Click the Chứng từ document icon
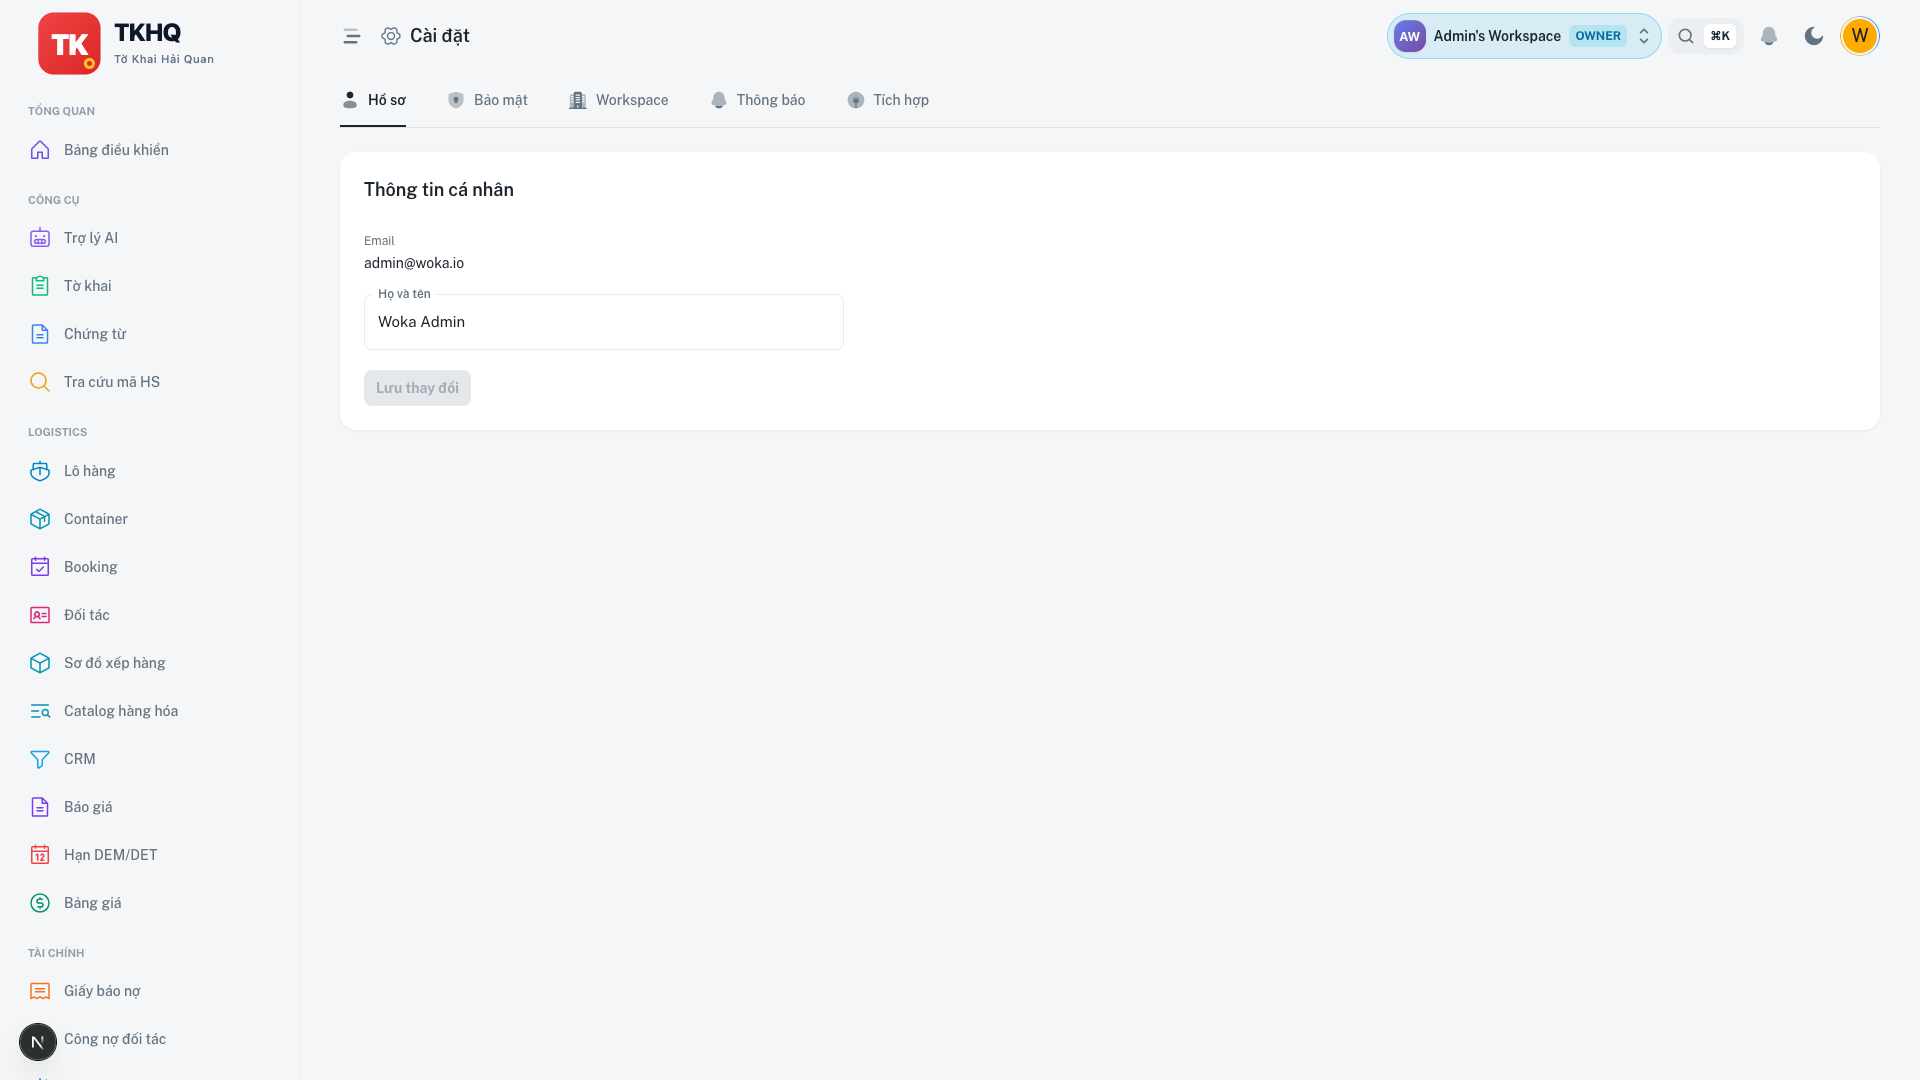 (x=40, y=334)
